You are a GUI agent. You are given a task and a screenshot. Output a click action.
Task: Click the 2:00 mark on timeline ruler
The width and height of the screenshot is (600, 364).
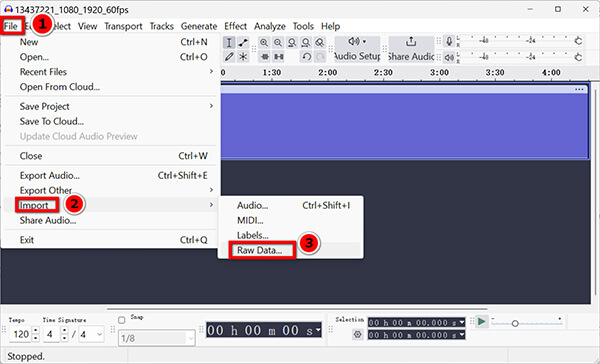tap(328, 73)
